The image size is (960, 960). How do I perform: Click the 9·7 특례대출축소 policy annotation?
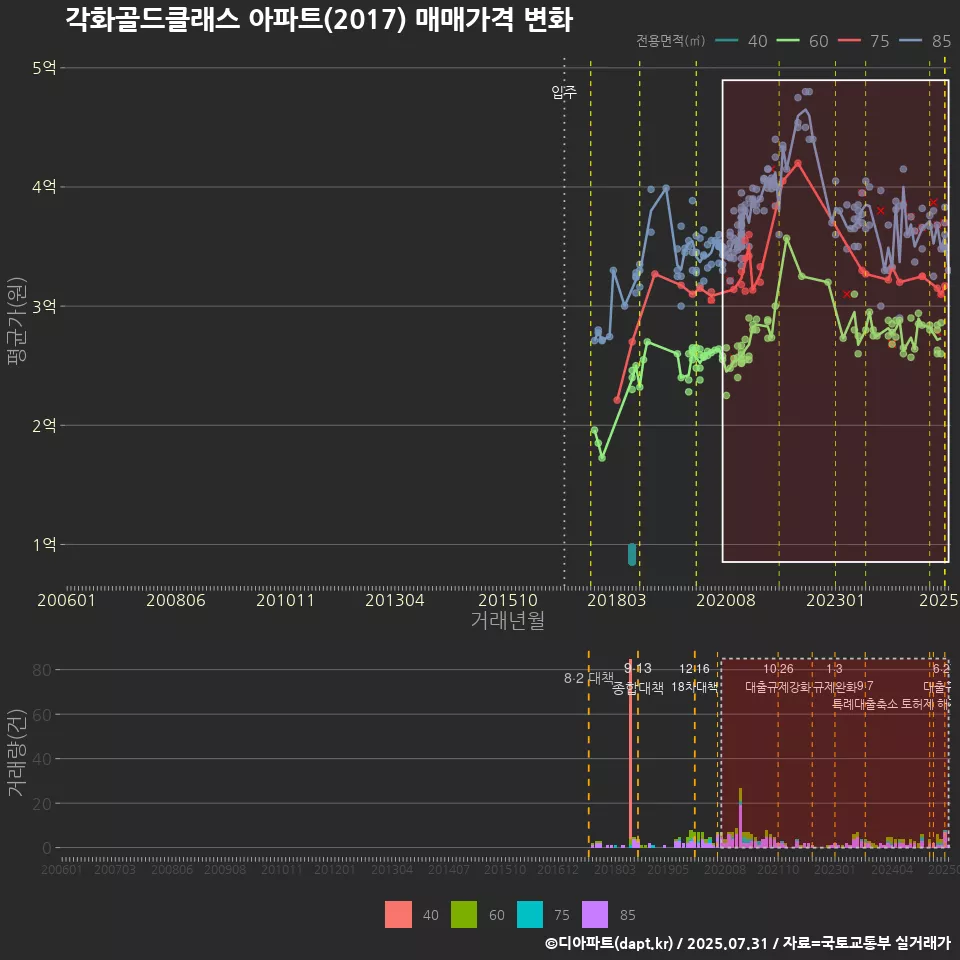point(865,695)
